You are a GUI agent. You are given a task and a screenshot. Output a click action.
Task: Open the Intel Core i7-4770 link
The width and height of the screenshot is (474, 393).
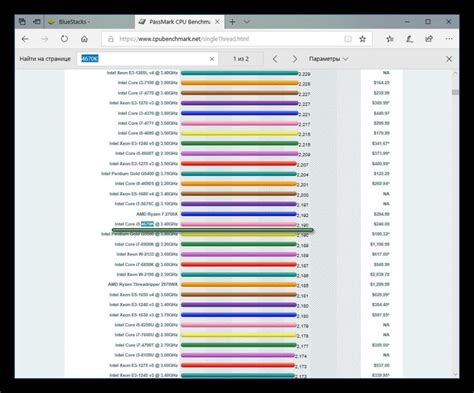coord(148,93)
